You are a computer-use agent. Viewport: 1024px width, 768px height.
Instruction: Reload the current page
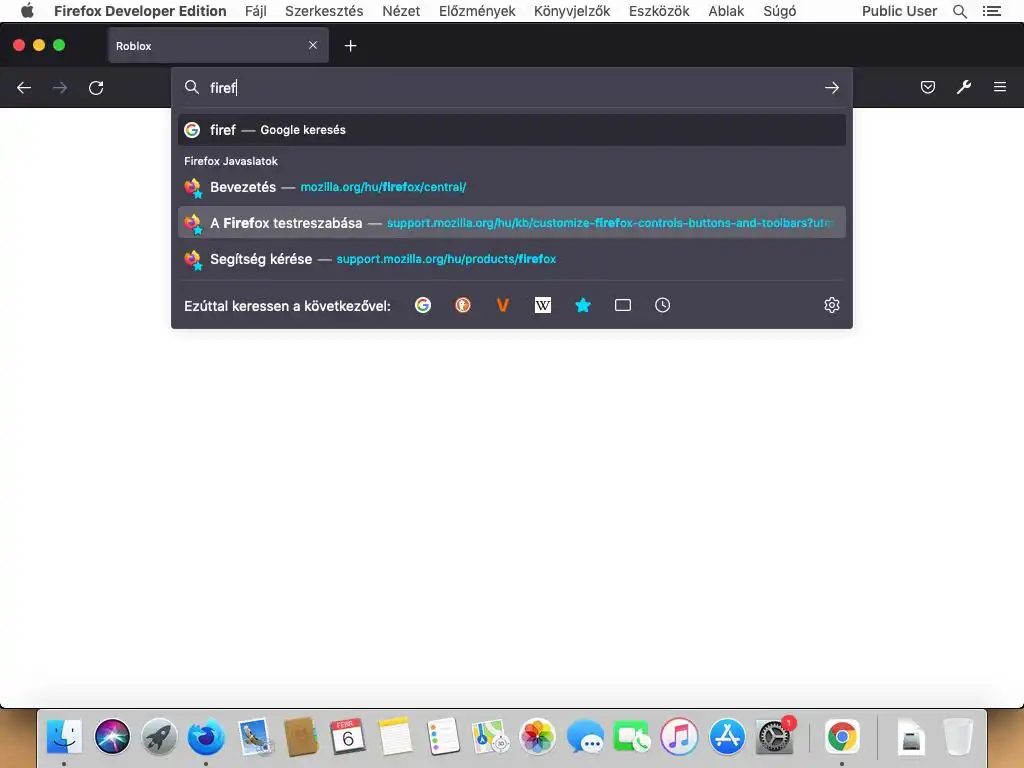(96, 88)
